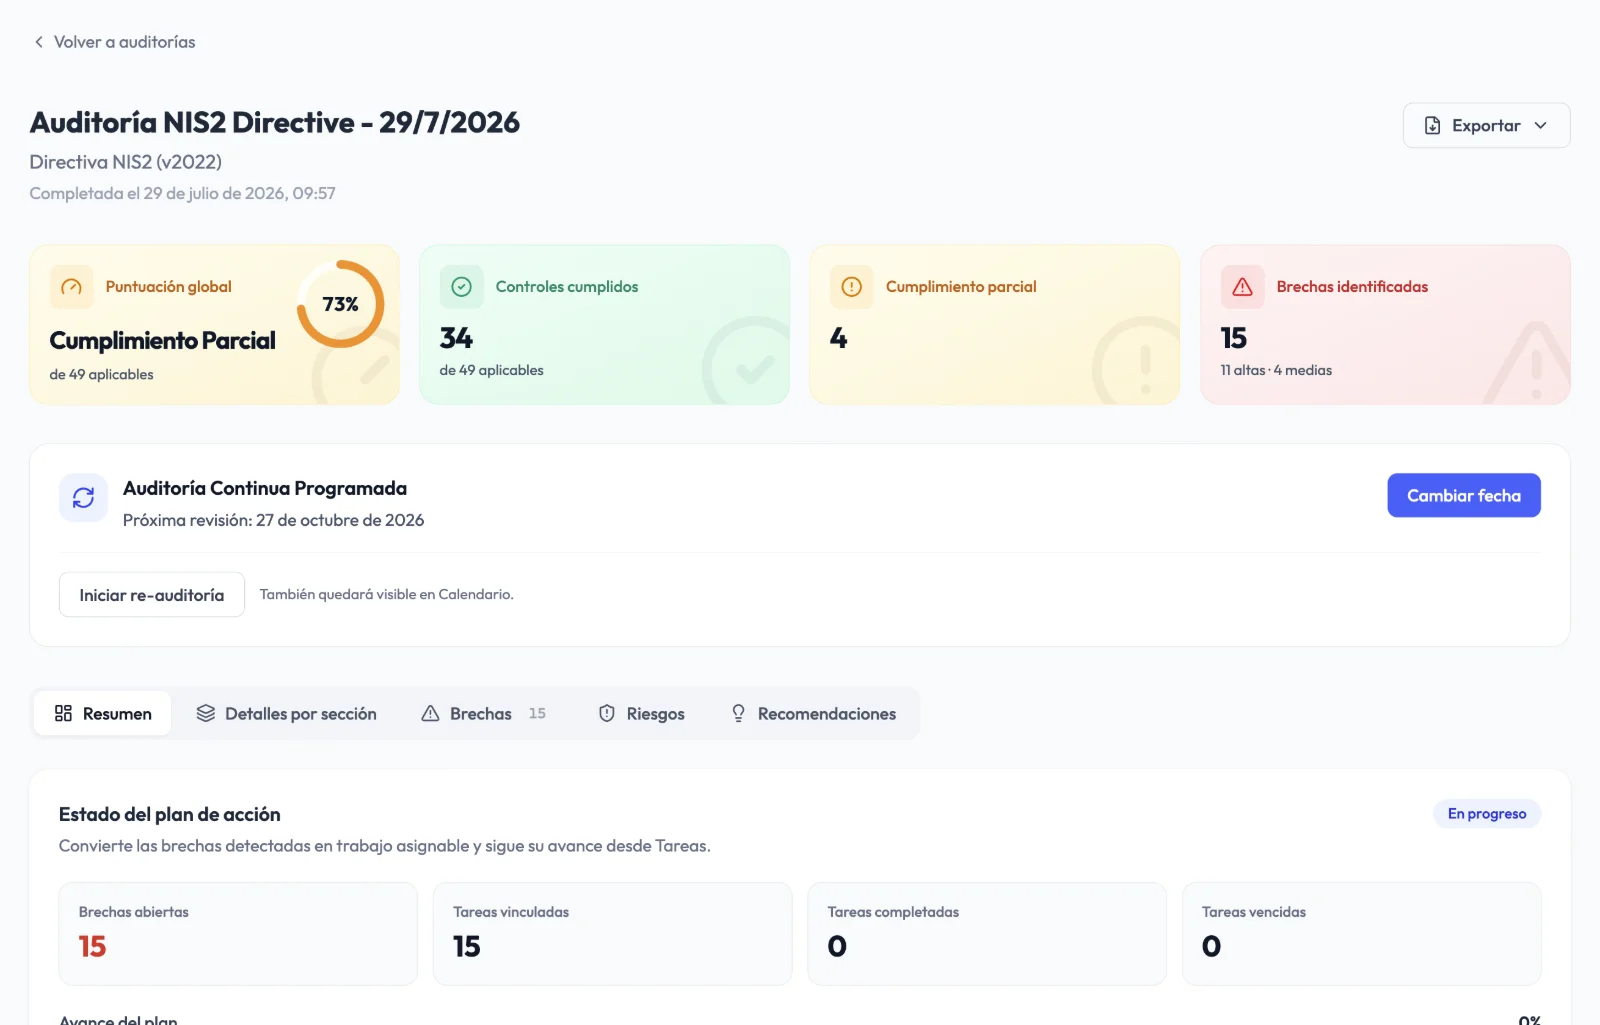Click the grid icon on Resumen tab
Viewport: 1600px width, 1025px height.
(63, 713)
